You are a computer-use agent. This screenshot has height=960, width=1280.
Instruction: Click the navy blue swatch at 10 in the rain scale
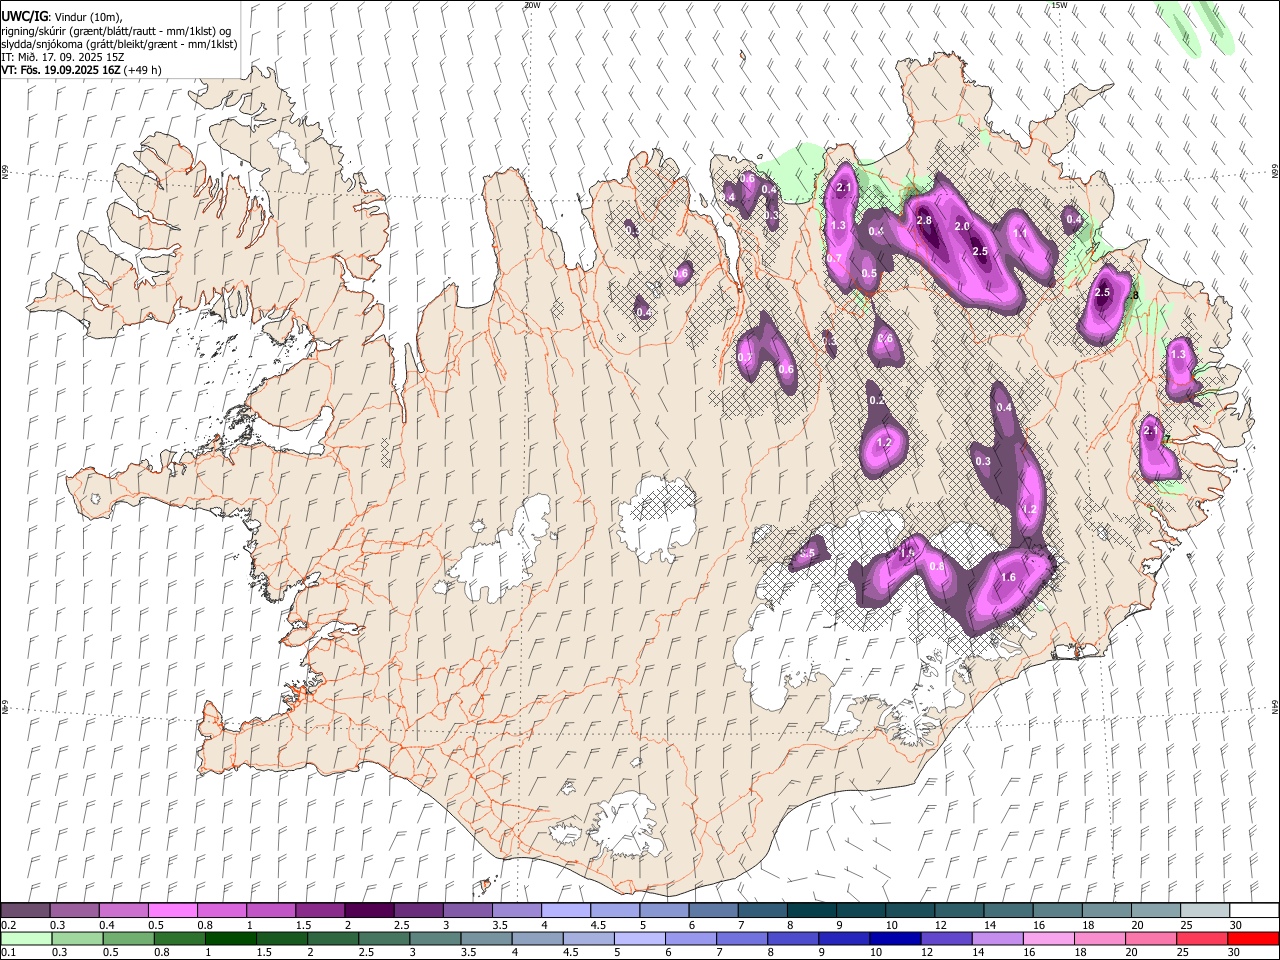895,939
